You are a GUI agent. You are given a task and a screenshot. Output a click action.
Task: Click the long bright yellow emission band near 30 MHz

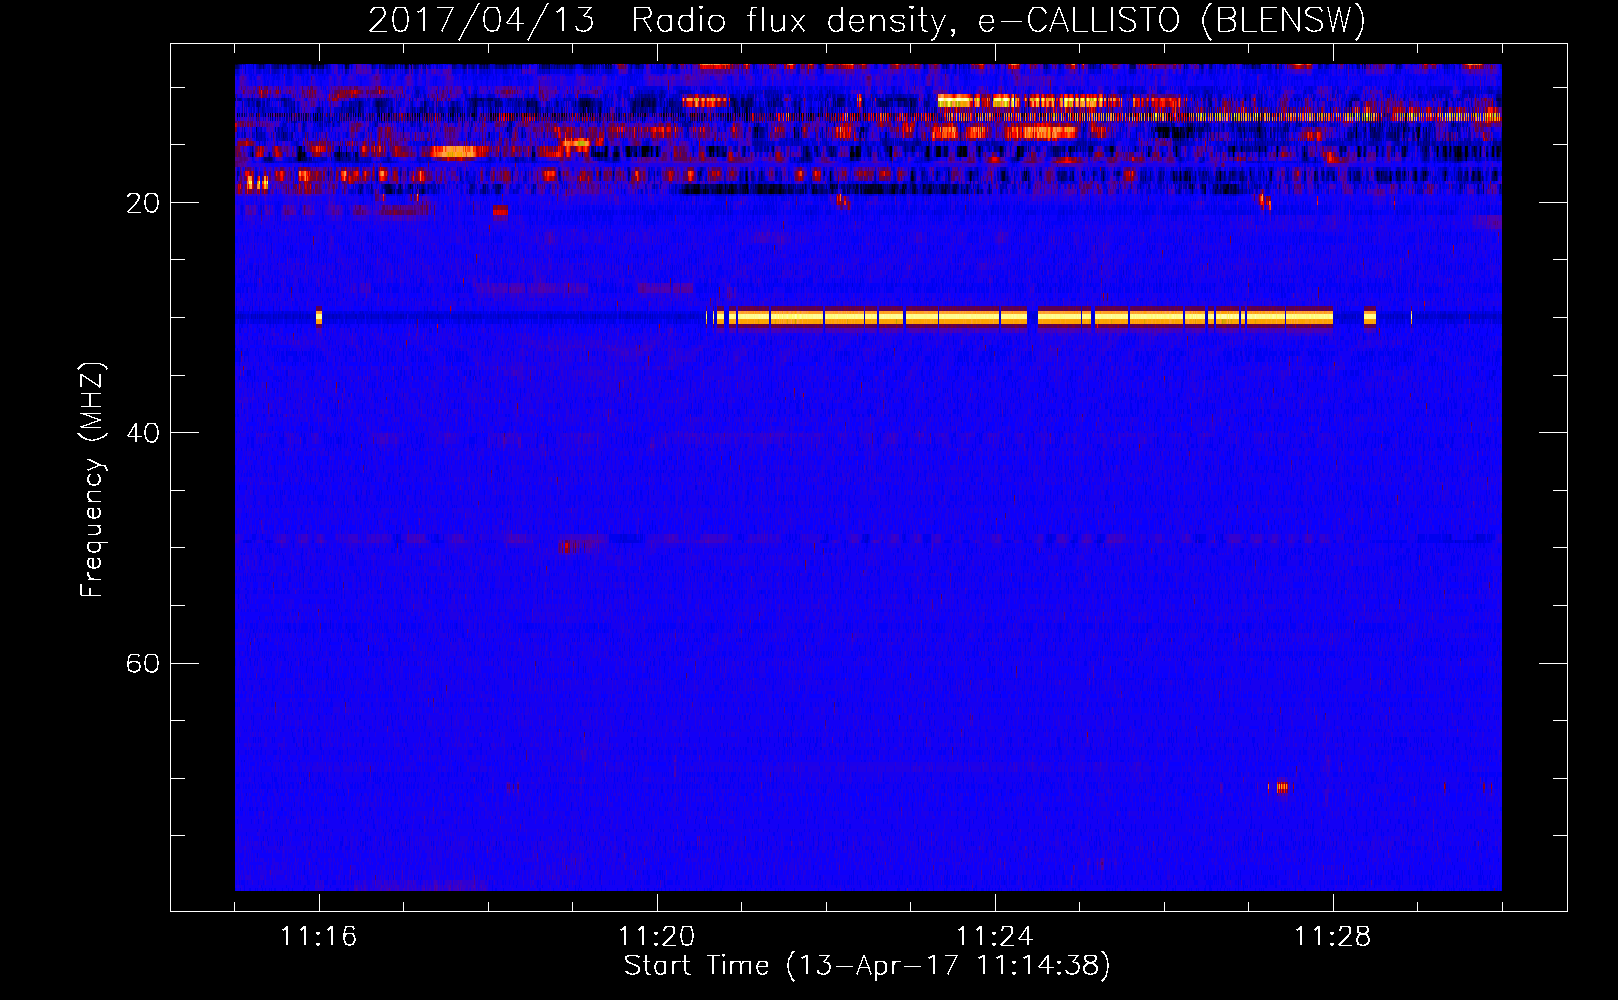point(1020,318)
